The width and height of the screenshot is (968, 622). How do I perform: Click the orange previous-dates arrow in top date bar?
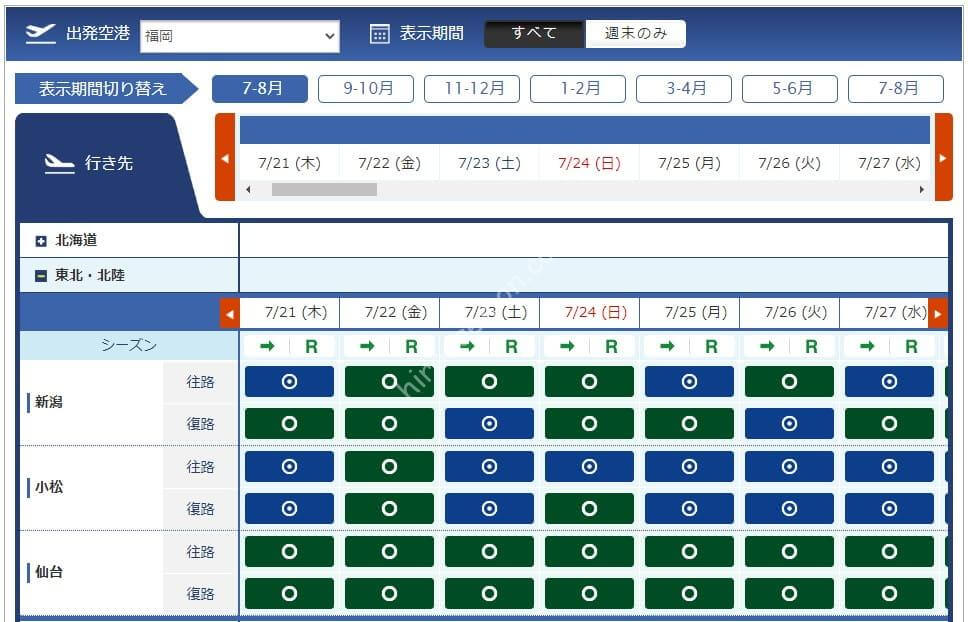pyautogui.click(x=225, y=157)
